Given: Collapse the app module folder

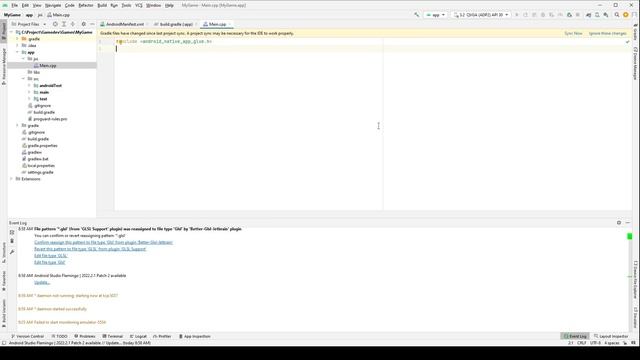Looking at the screenshot, I should pyautogui.click(x=17, y=52).
